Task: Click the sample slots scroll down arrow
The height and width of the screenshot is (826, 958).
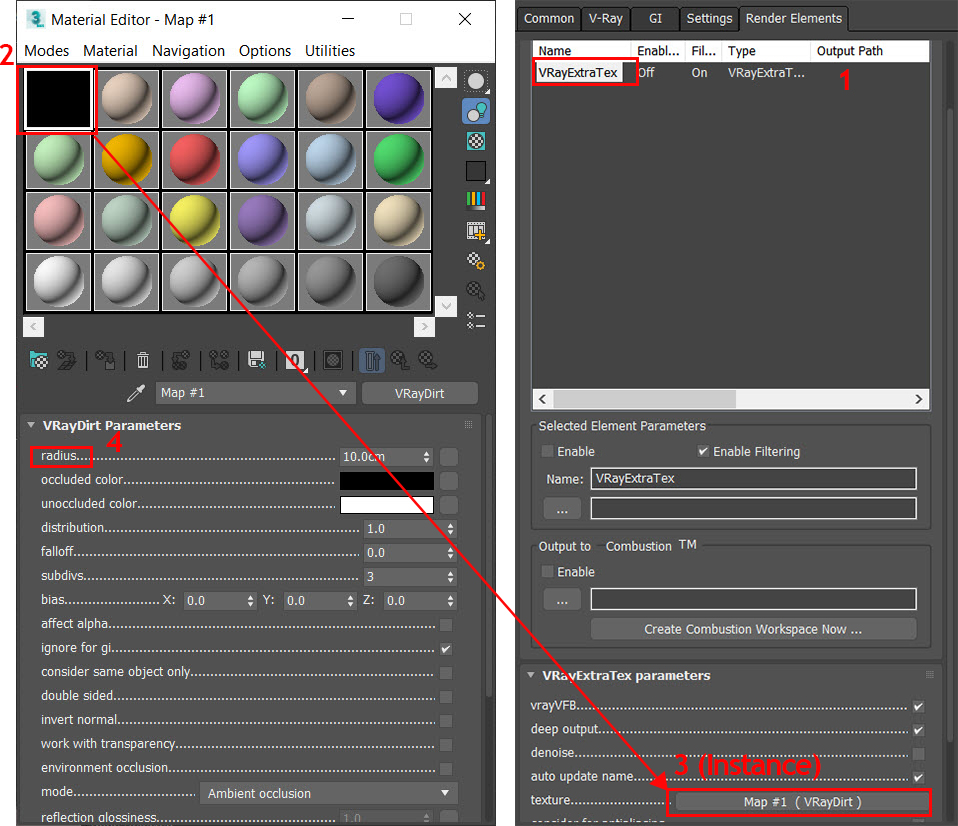Action: coord(447,305)
